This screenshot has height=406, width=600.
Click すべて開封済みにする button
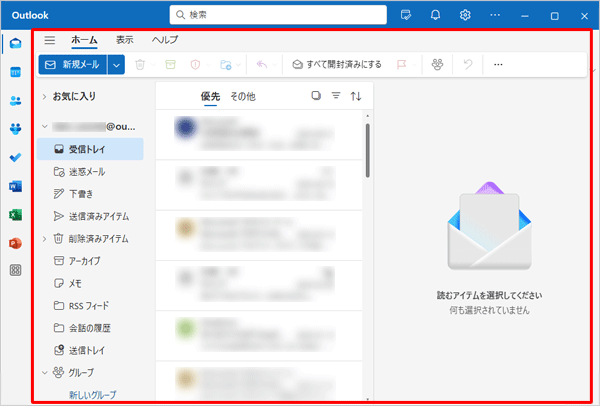click(x=337, y=64)
